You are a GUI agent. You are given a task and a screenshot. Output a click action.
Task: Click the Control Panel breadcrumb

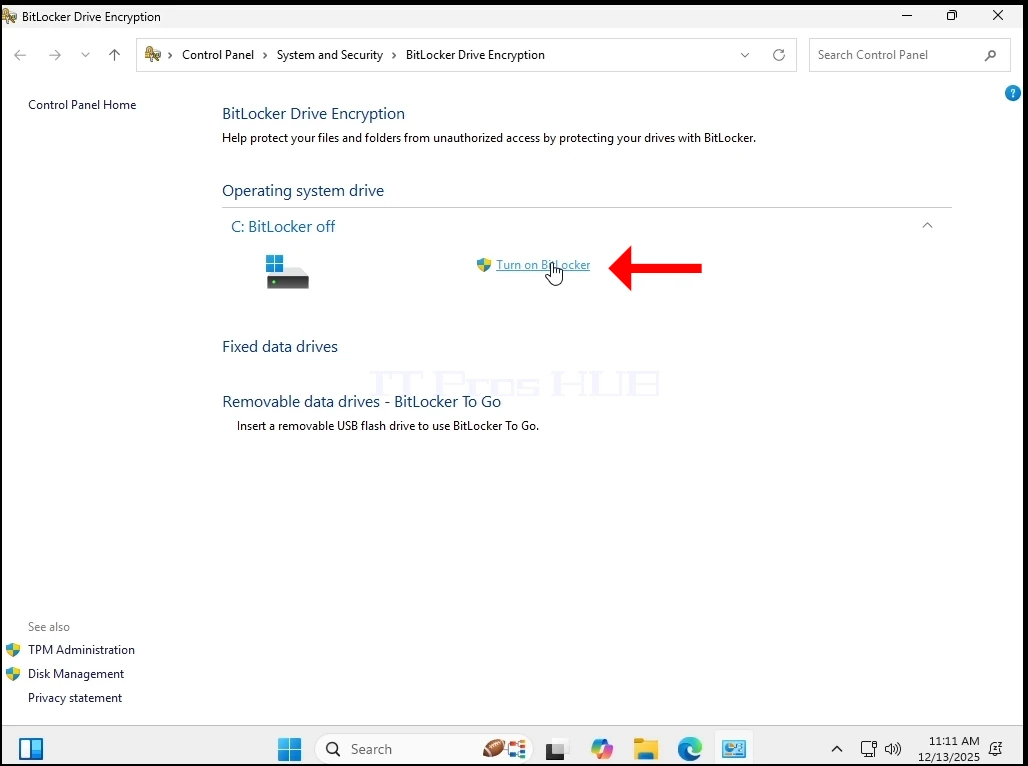tap(218, 55)
